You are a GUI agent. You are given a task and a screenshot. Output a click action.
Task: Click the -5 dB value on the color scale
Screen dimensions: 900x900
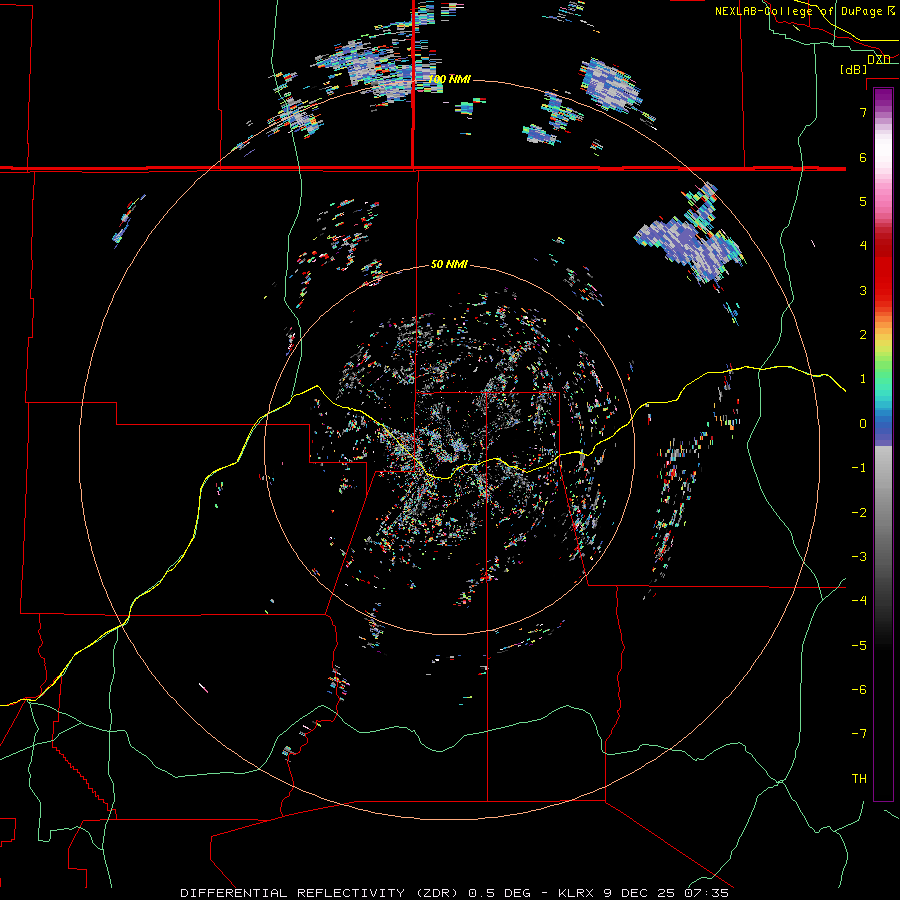859,645
